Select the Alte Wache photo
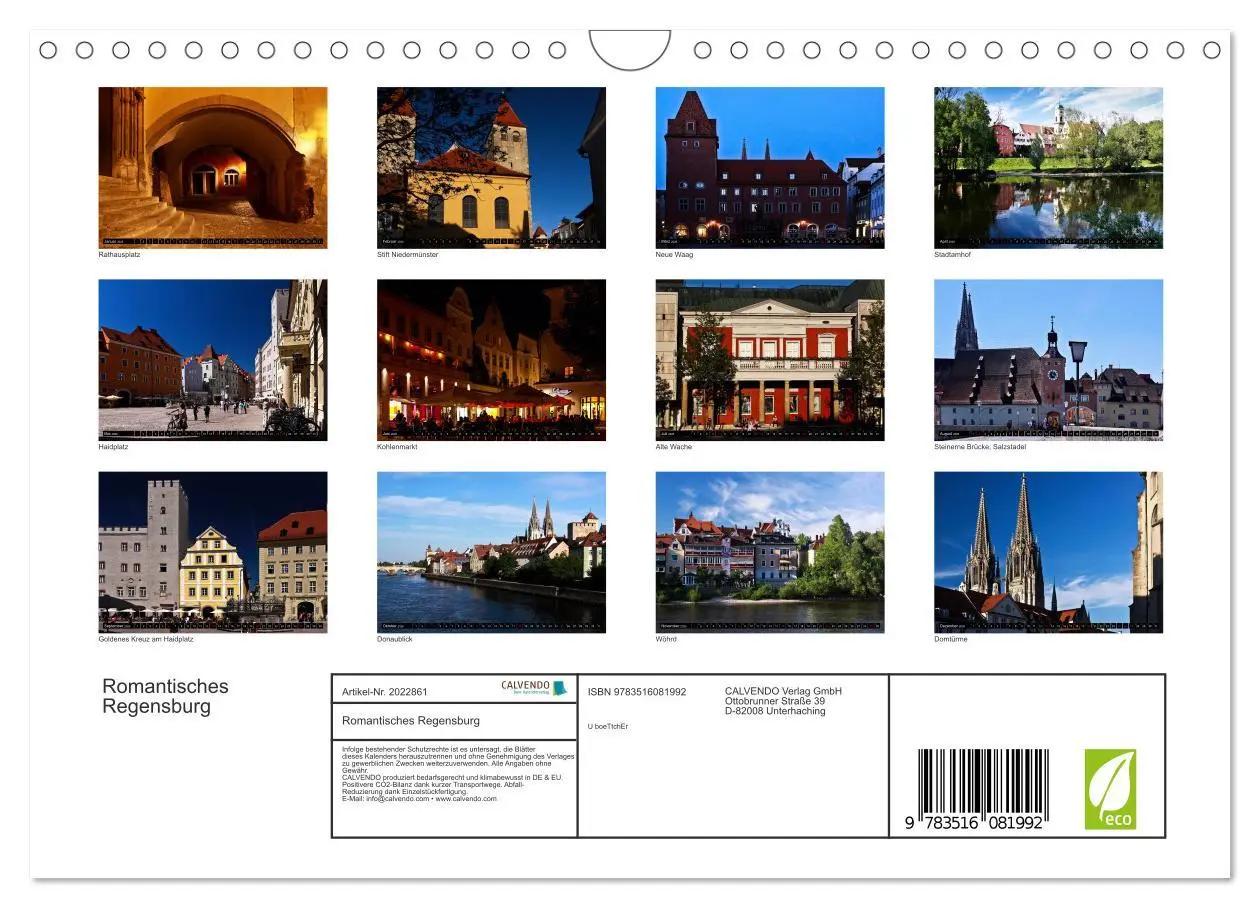 coord(770,360)
